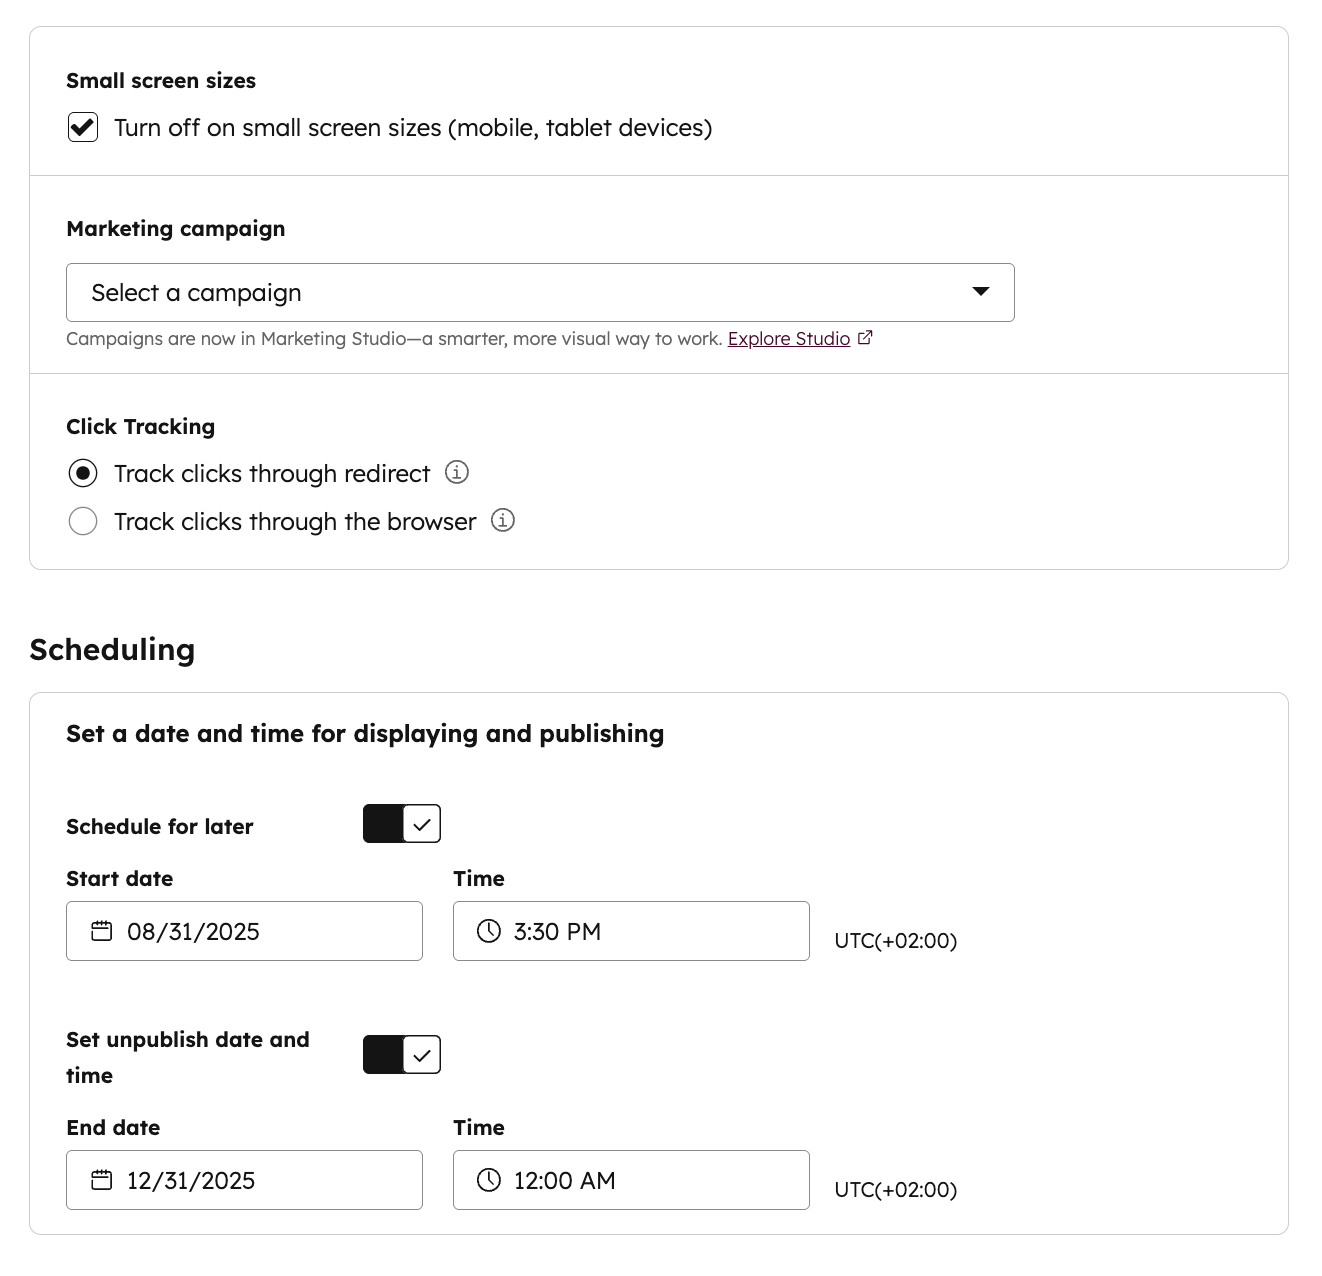Click the calendar icon in End date field
The height and width of the screenshot is (1276, 1322).
coord(101,1180)
